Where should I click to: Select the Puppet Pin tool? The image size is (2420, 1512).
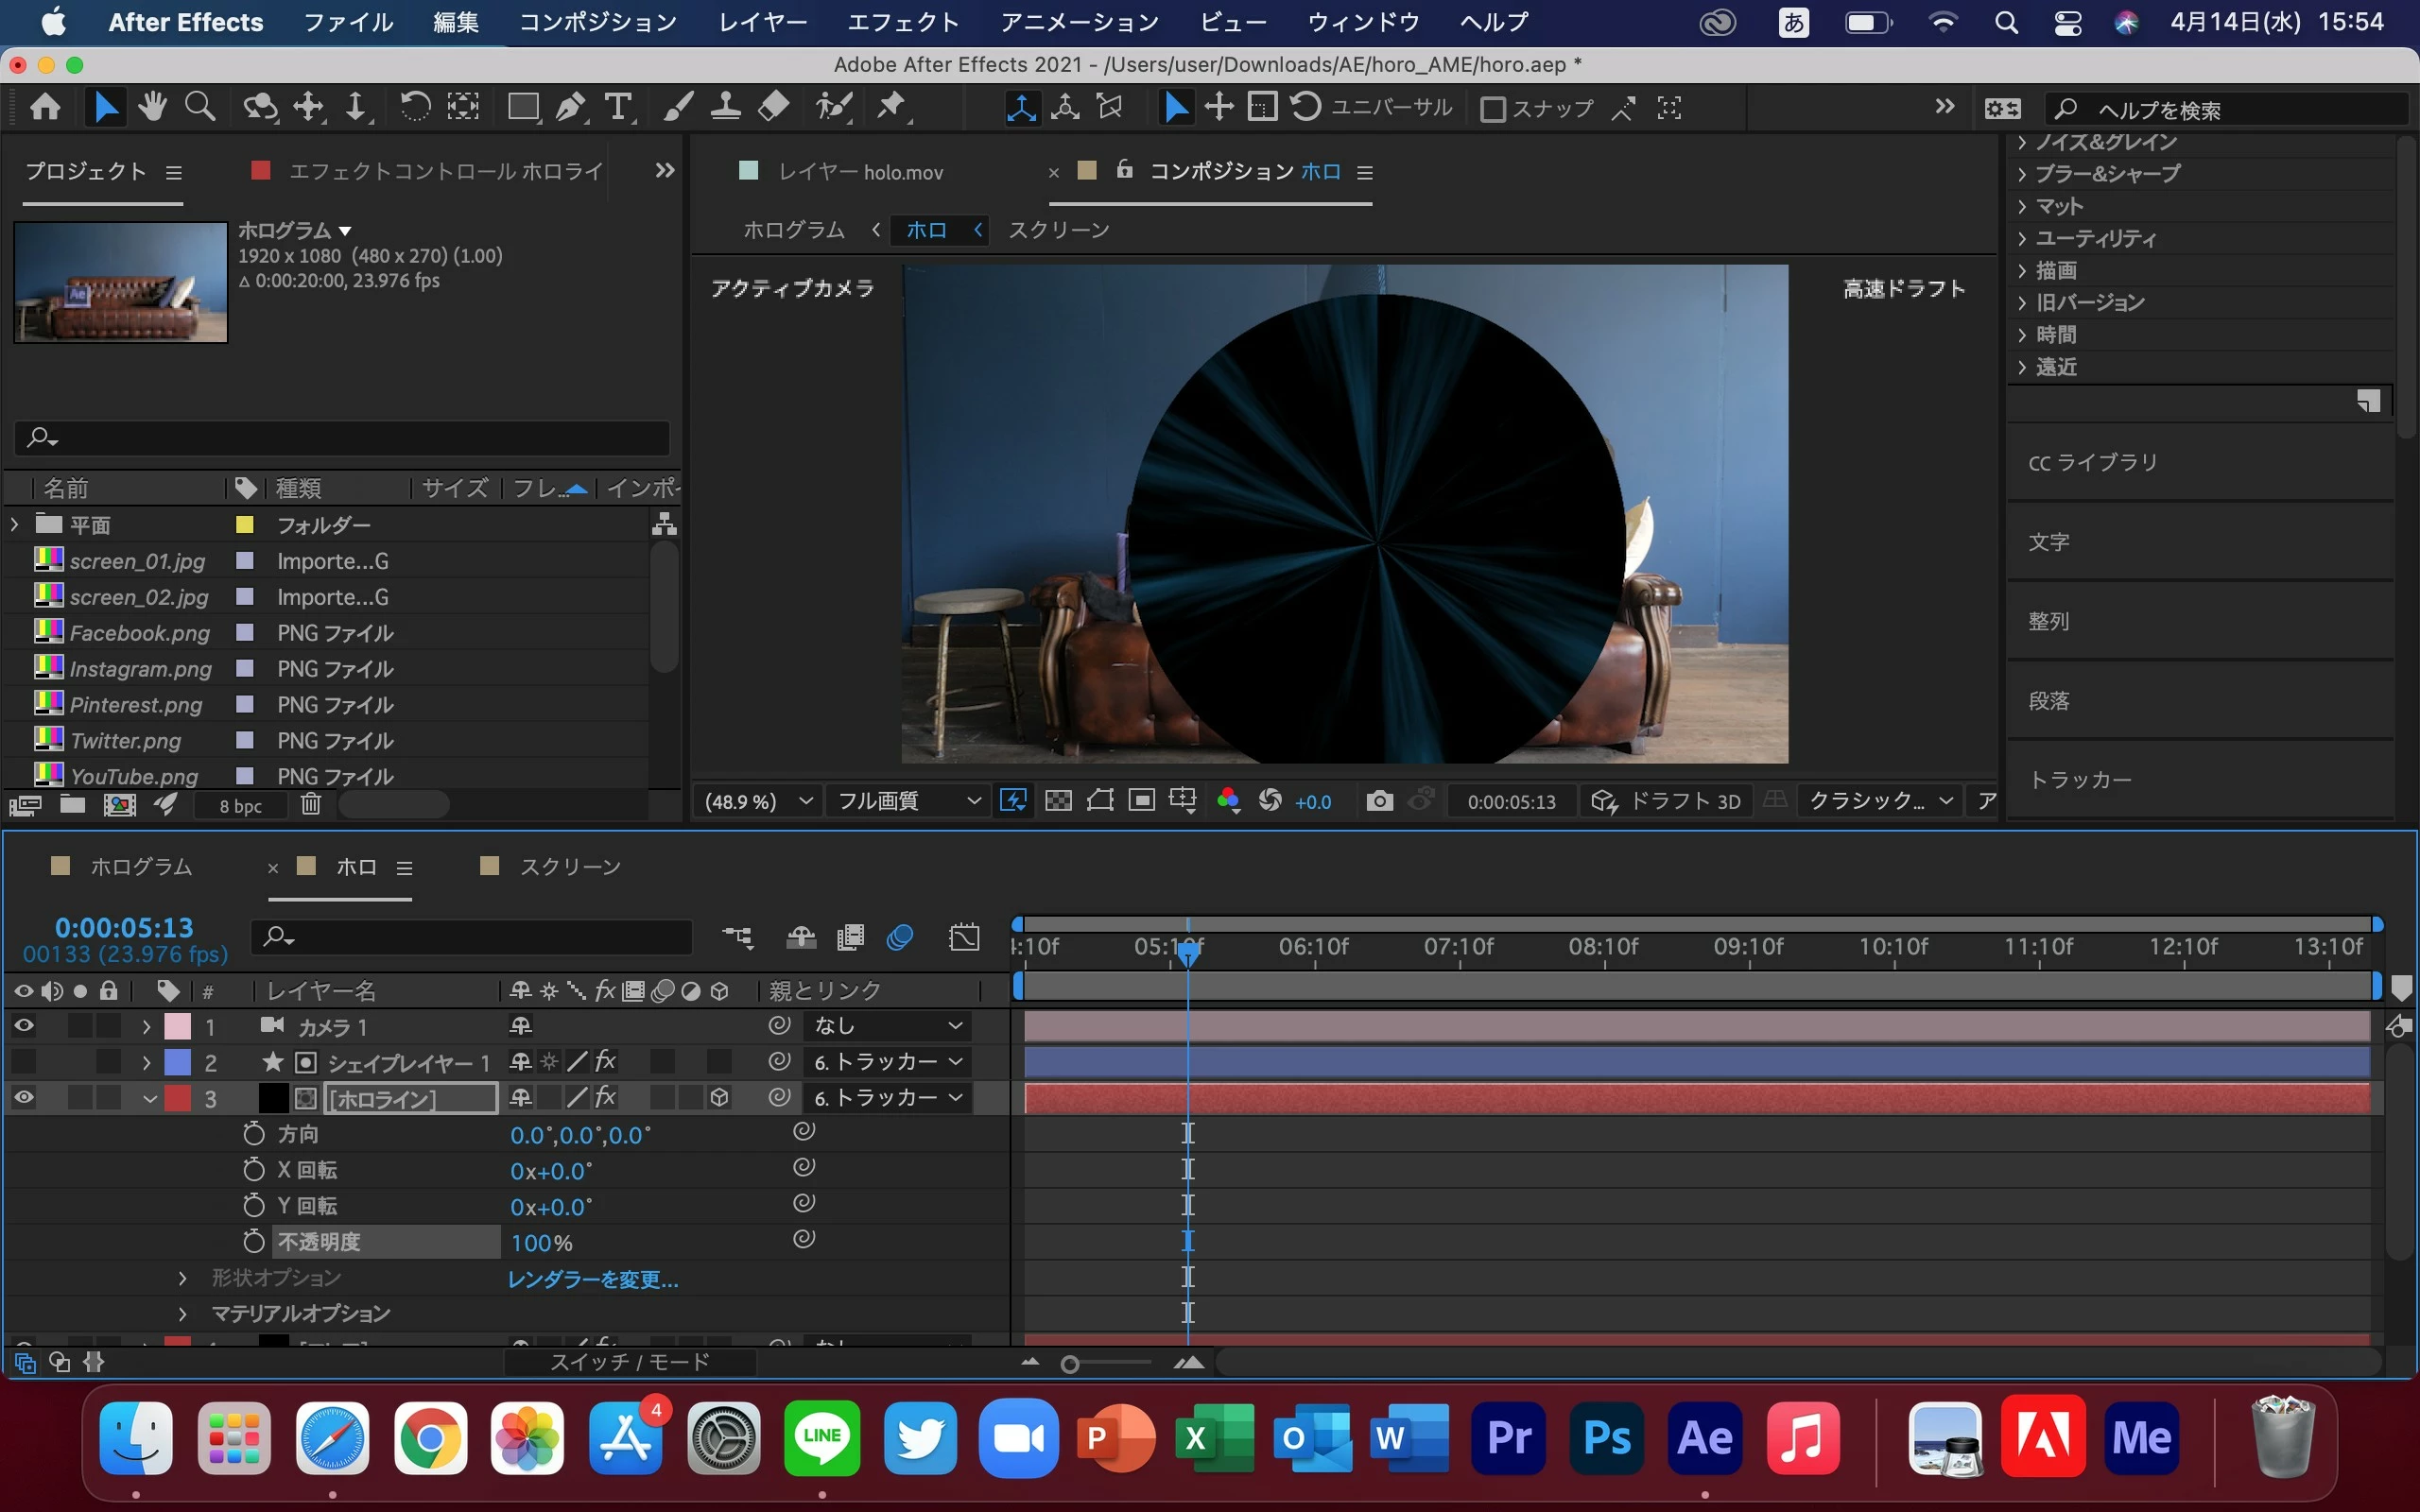pos(890,107)
